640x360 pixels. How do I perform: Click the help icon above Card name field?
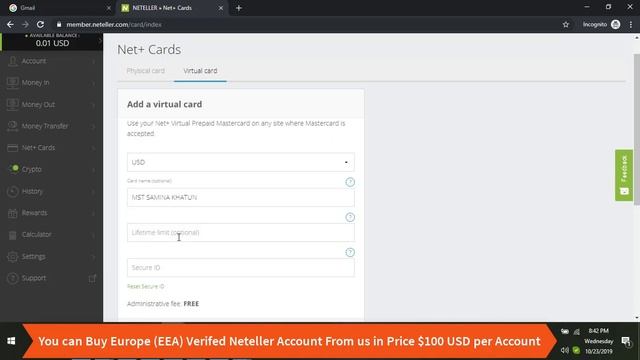coord(350,182)
